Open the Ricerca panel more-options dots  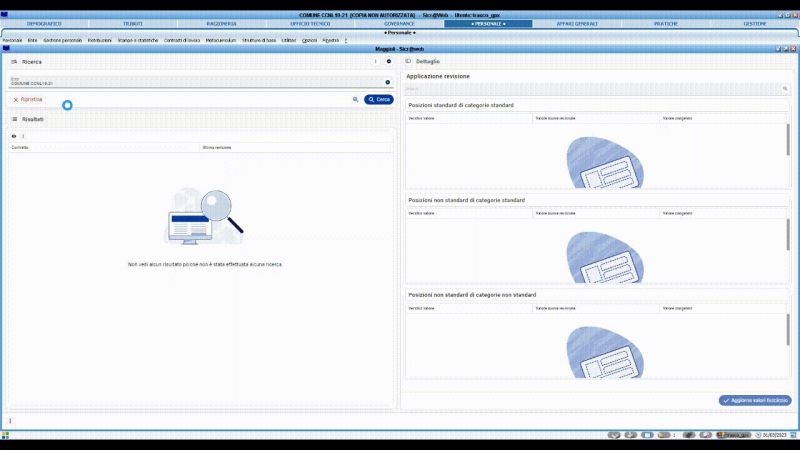[376, 61]
